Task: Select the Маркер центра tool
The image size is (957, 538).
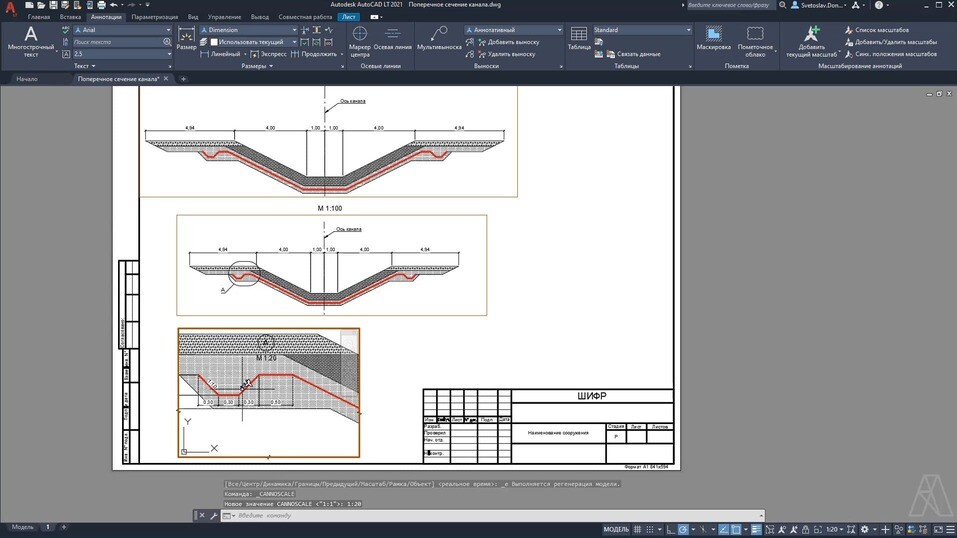Action: [x=359, y=42]
